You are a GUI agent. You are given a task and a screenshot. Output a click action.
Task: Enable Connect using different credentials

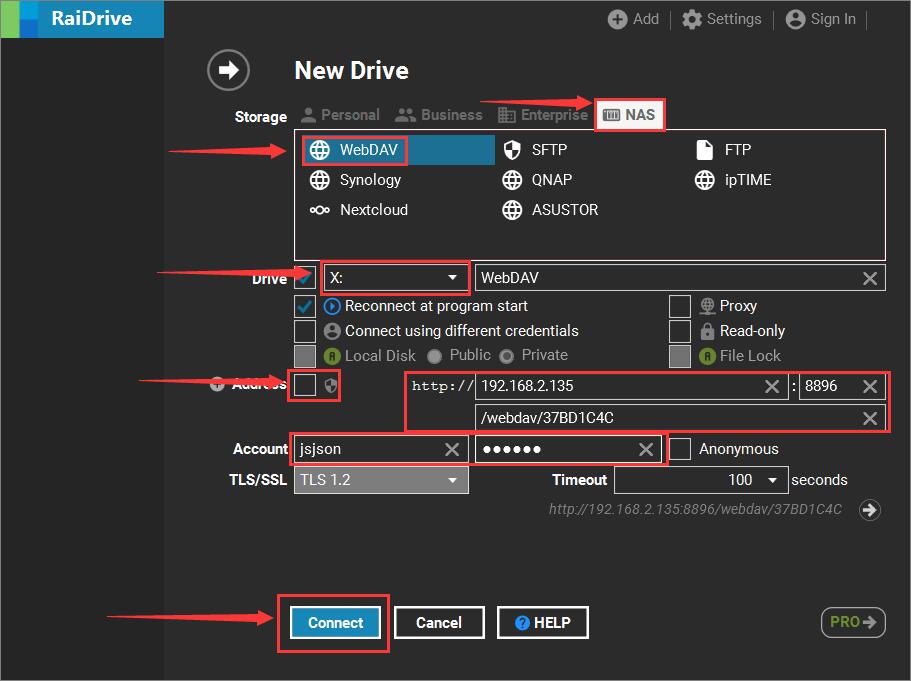[304, 331]
